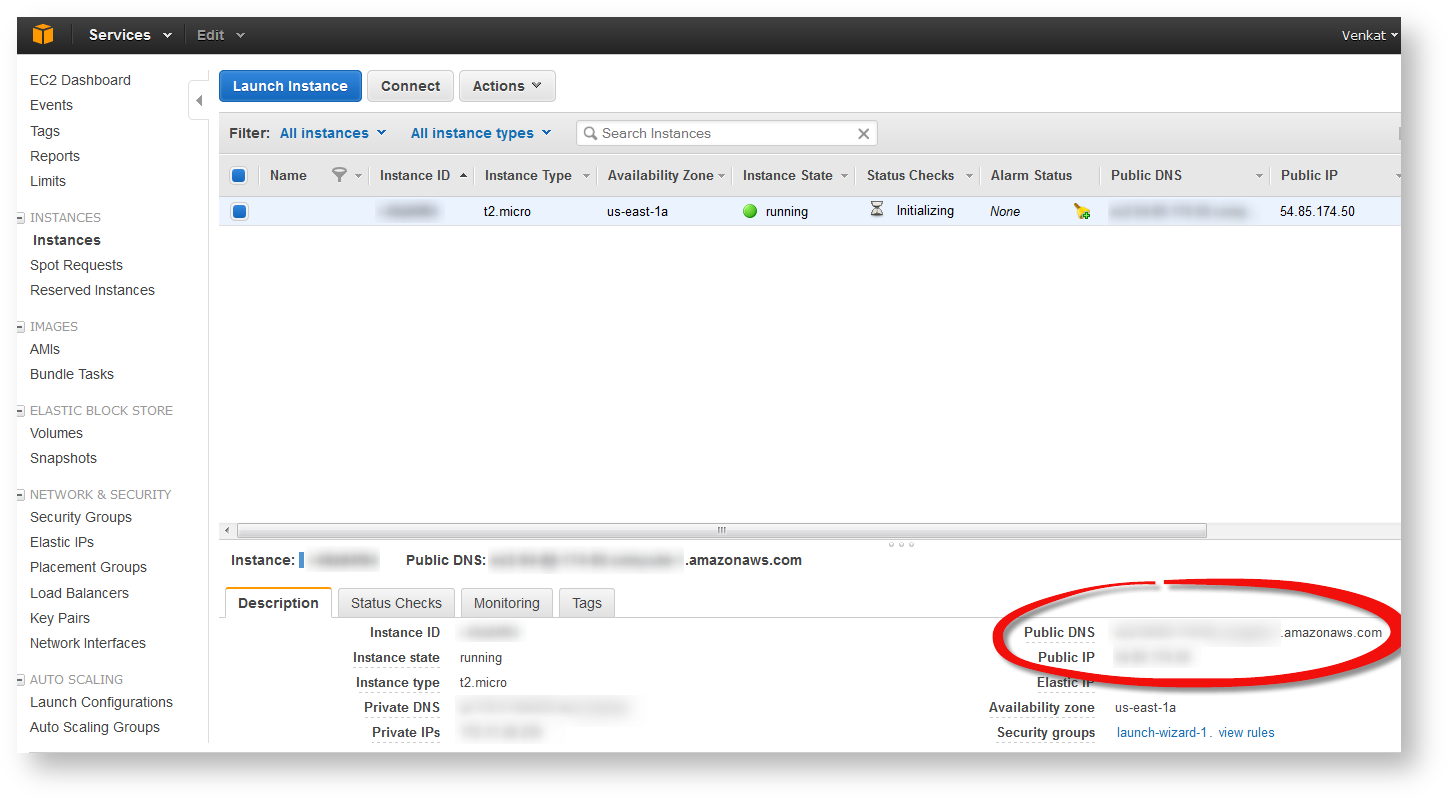The width and height of the screenshot is (1449, 801).
Task: Switch to the Monitoring tab
Action: tap(506, 602)
